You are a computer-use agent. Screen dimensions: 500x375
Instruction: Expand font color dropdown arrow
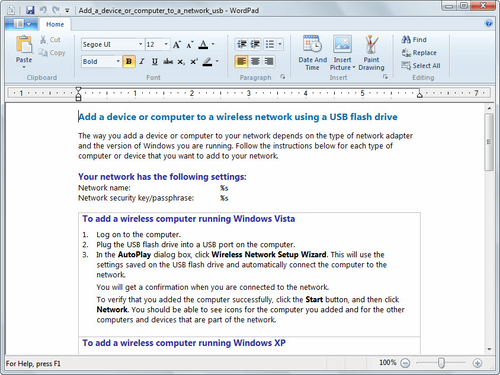[x=213, y=44]
